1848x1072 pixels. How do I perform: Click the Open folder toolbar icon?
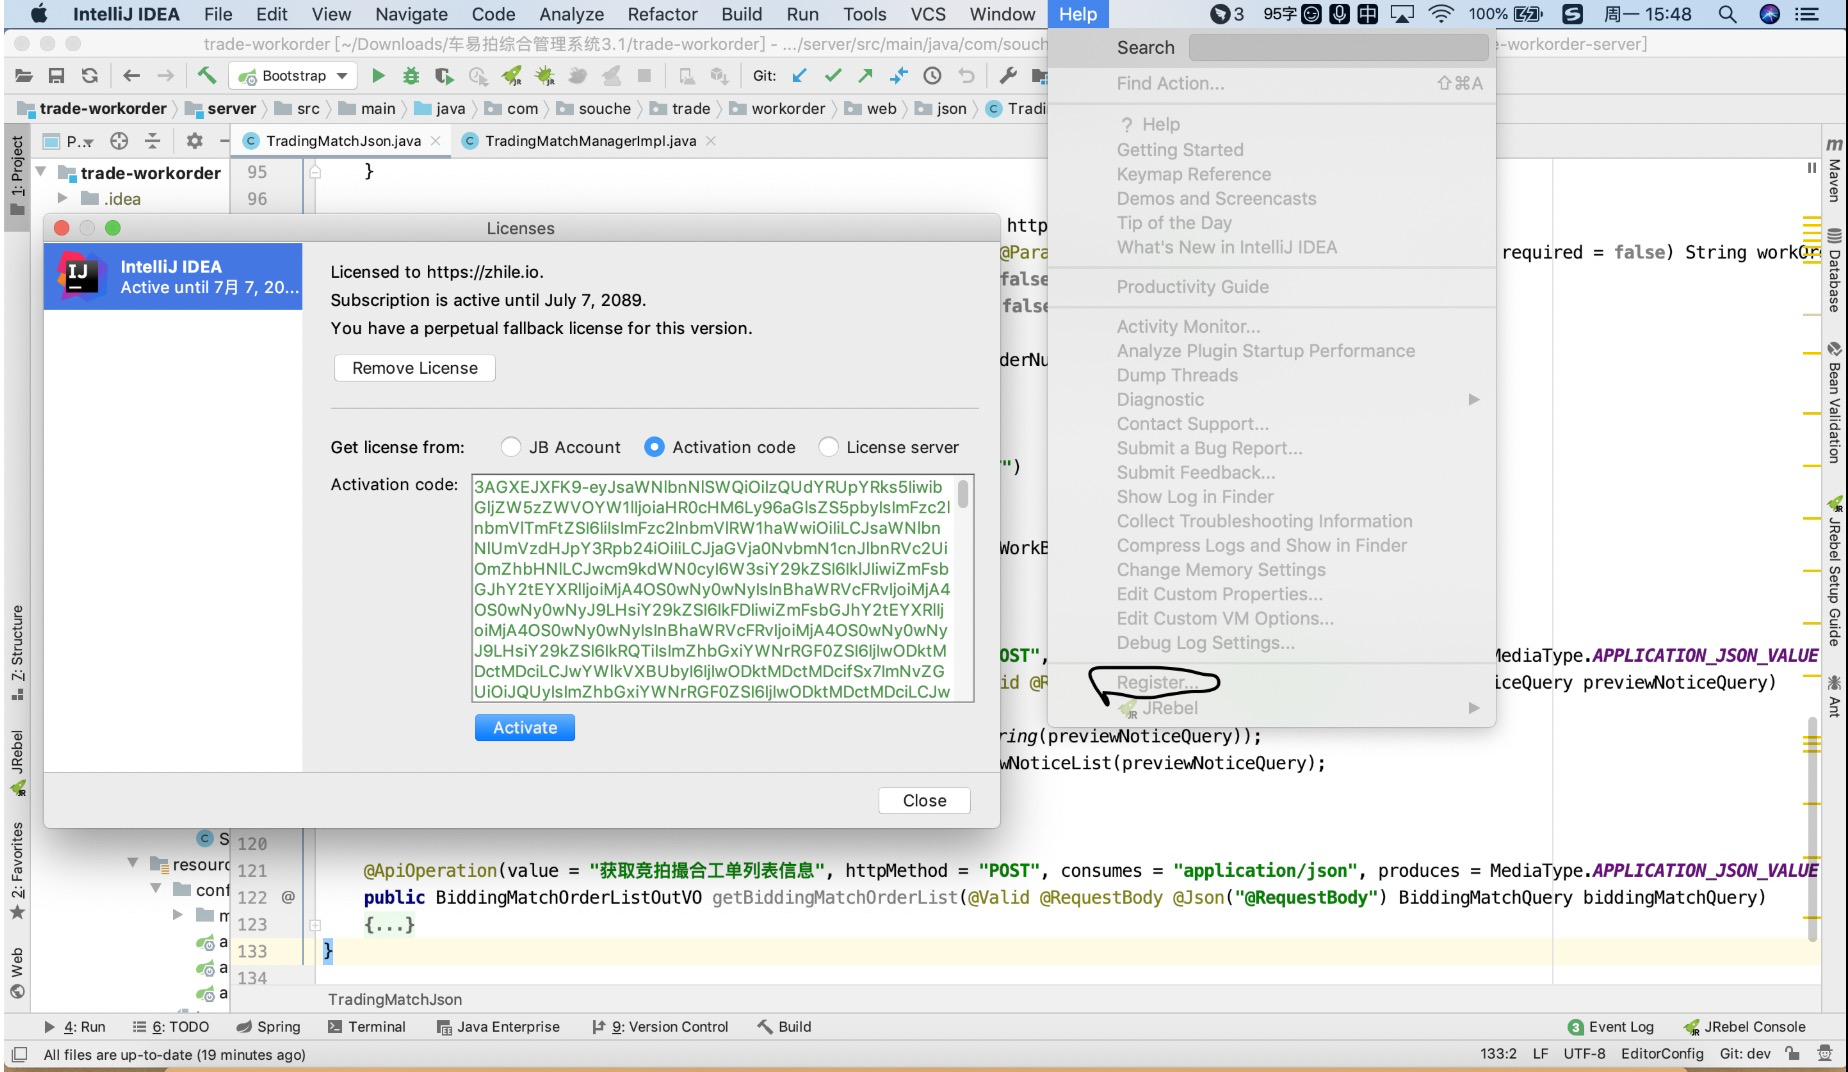24,76
